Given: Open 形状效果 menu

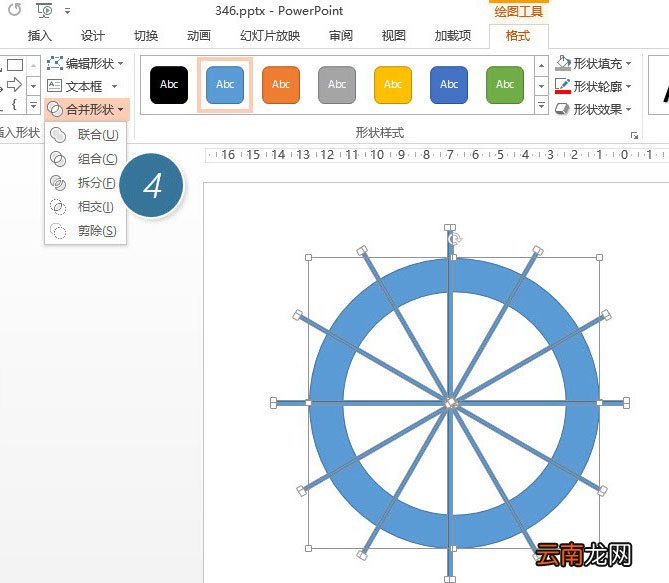Looking at the screenshot, I should tap(593, 109).
